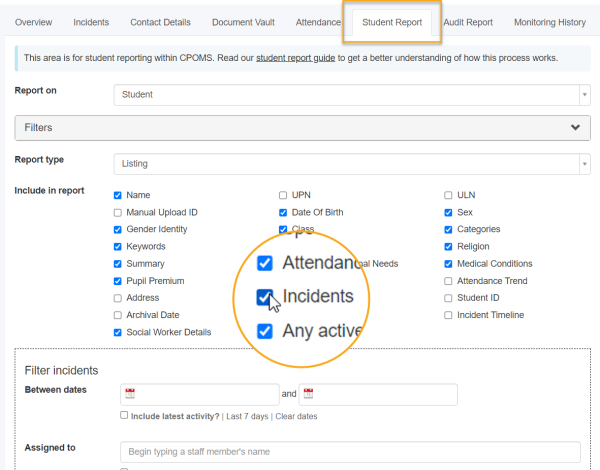600x470 pixels.
Task: Uncheck the Pupil Premium checkbox
Action: tap(118, 281)
